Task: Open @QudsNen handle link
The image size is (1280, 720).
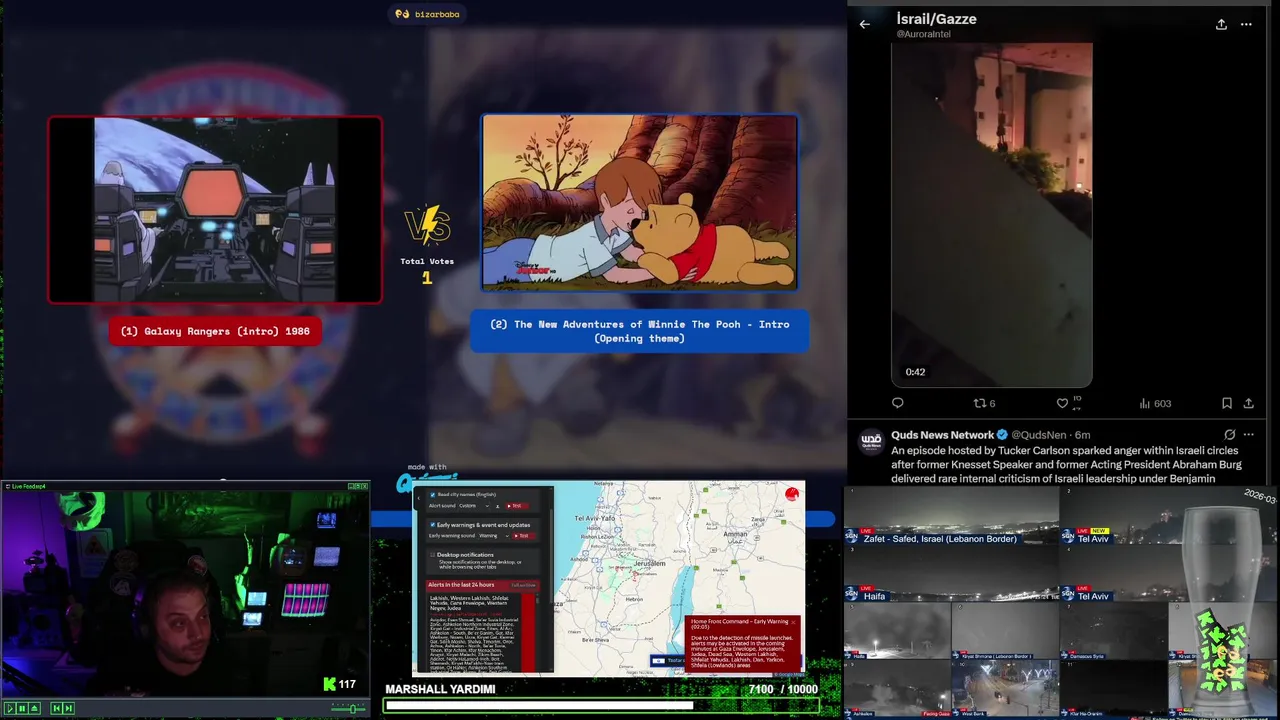Action: [x=1039, y=435]
